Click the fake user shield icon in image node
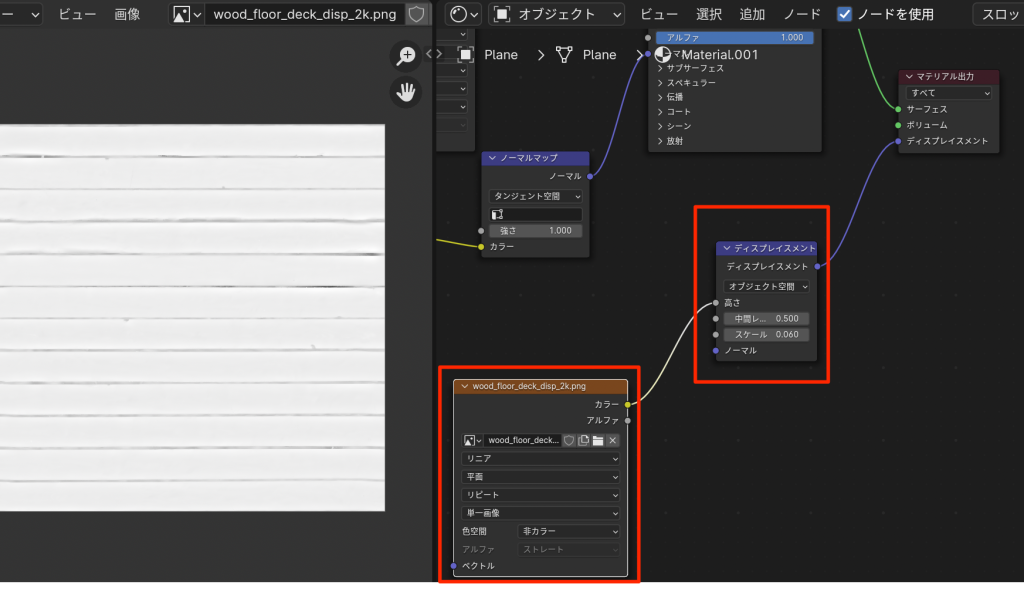Image resolution: width=1024 pixels, height=608 pixels. (568, 440)
